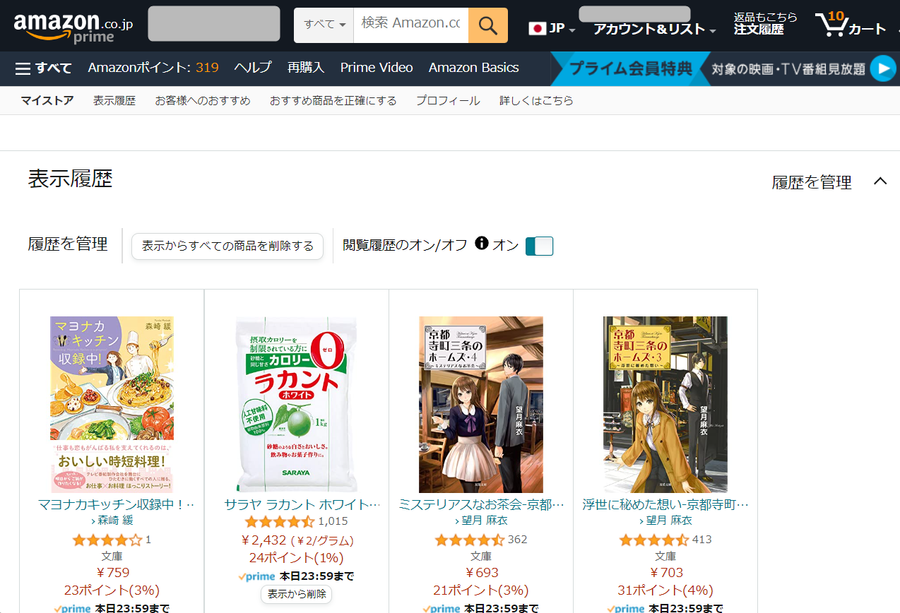Image resolution: width=900 pixels, height=613 pixels.
Task: Open star rating with 362 reviews
Action: [470, 540]
